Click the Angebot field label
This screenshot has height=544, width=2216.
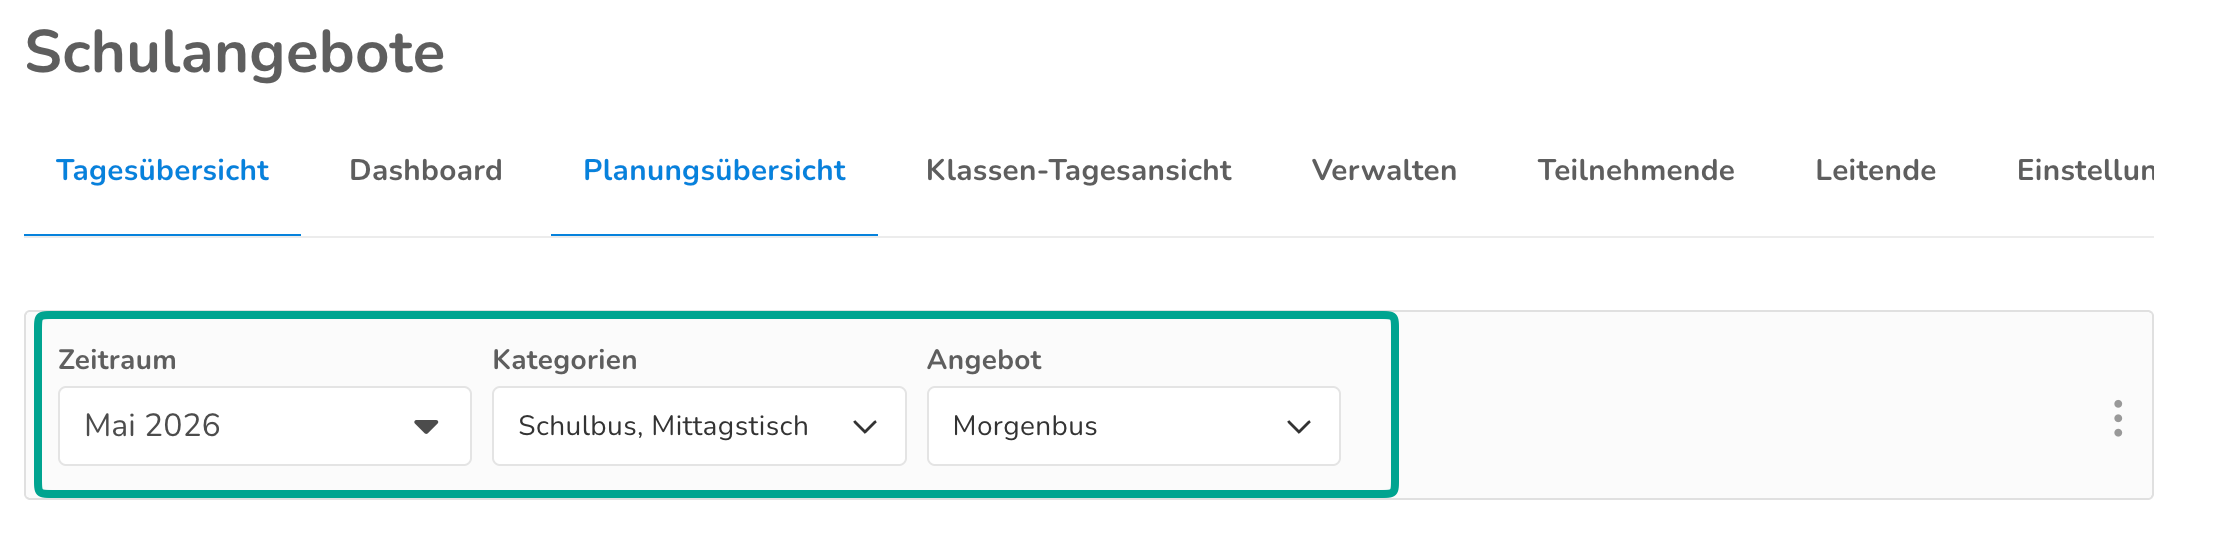[984, 360]
